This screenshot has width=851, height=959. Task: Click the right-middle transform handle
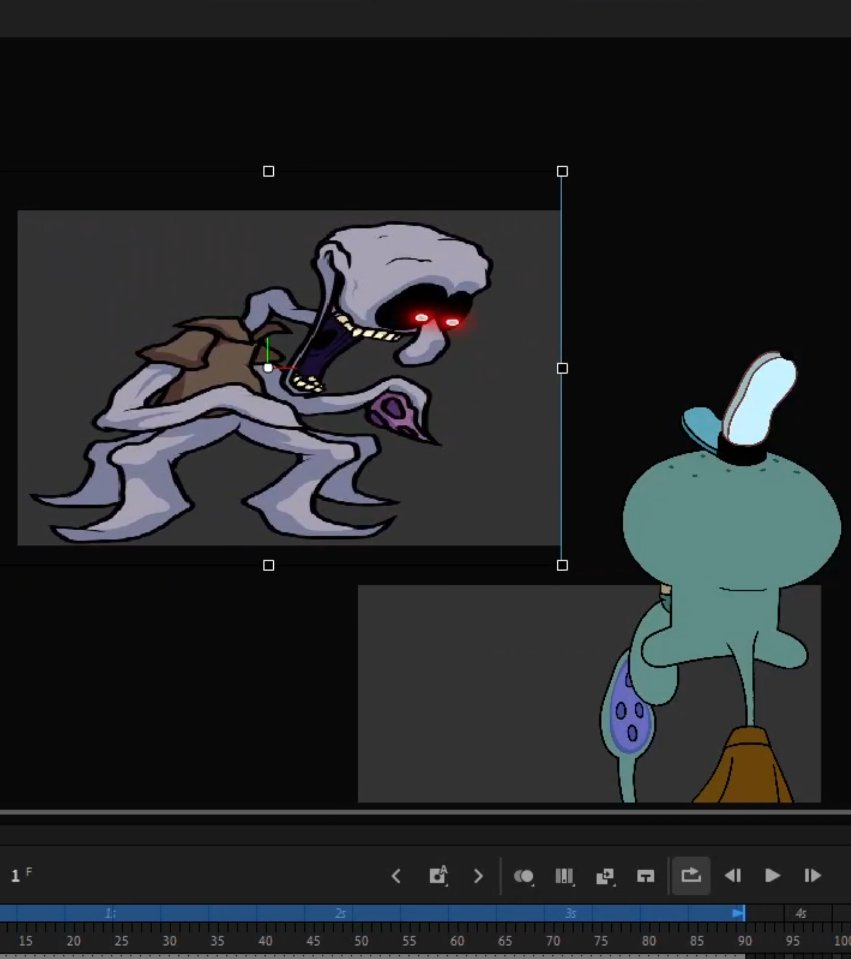click(562, 368)
